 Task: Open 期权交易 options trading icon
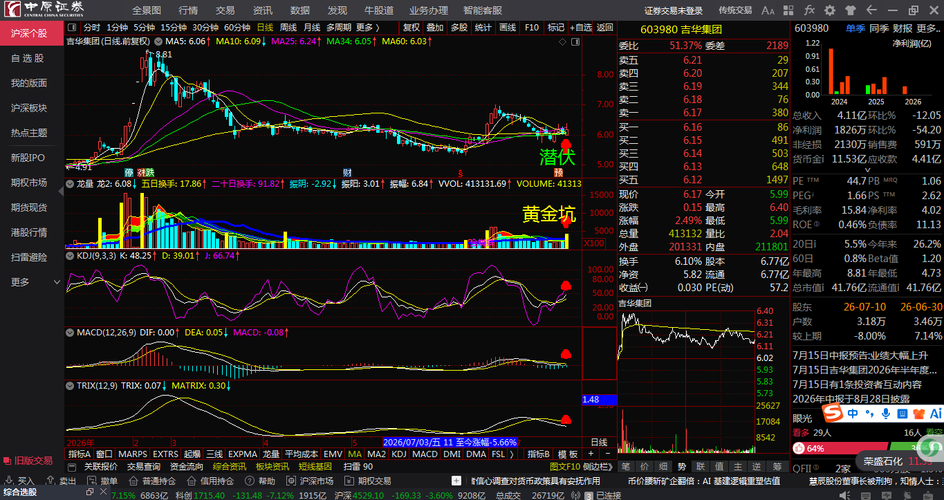coord(349,481)
